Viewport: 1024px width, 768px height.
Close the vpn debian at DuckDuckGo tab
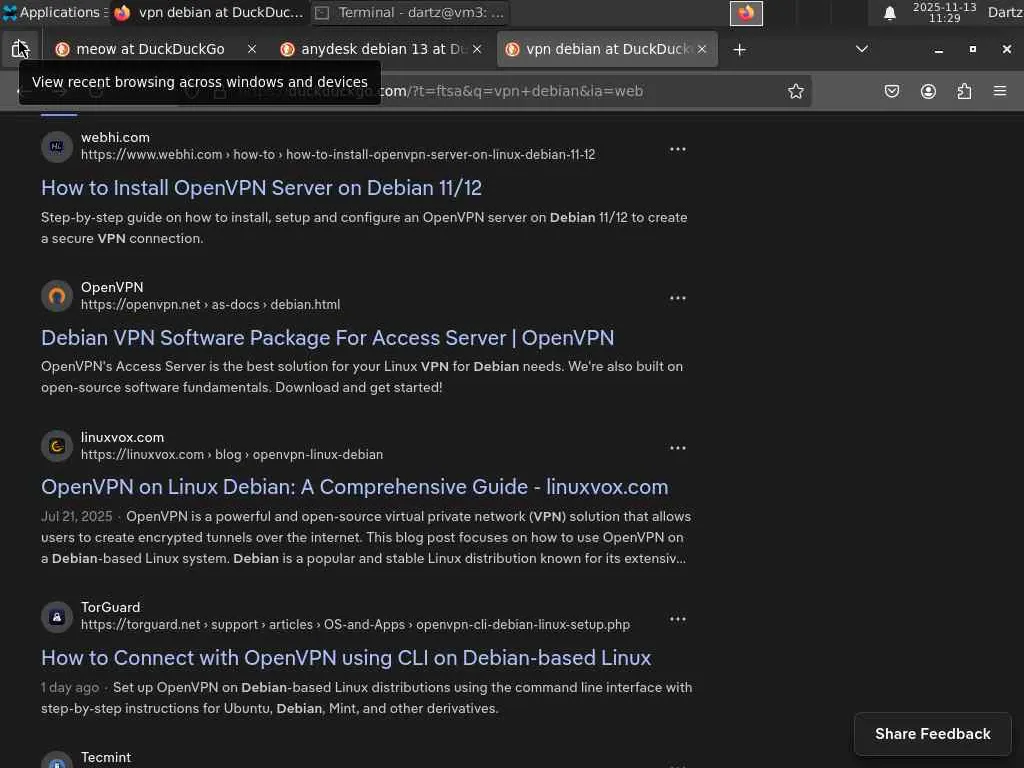(x=702, y=49)
